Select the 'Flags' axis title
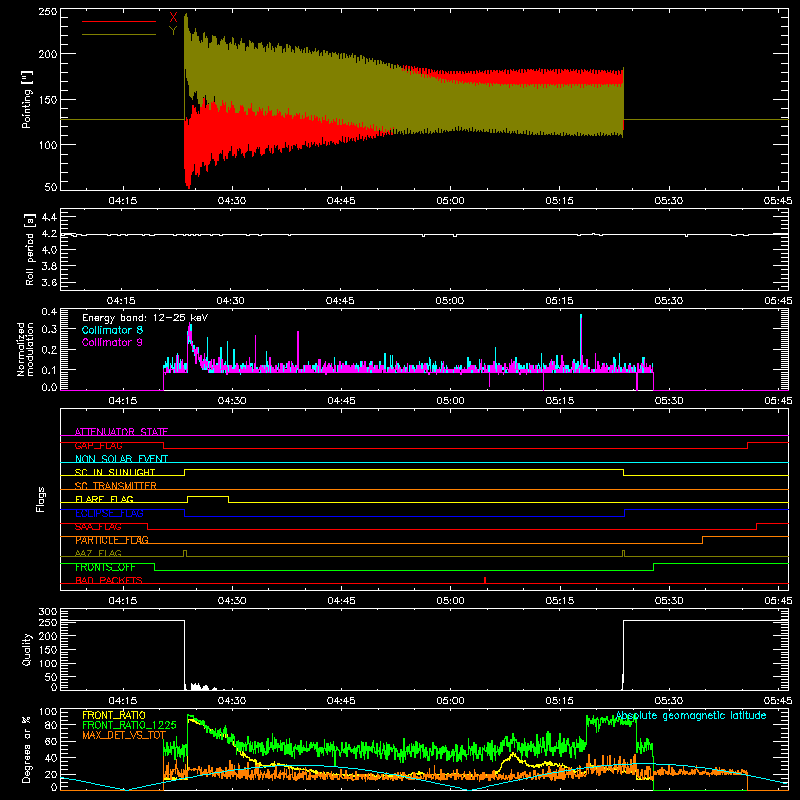 [40, 499]
